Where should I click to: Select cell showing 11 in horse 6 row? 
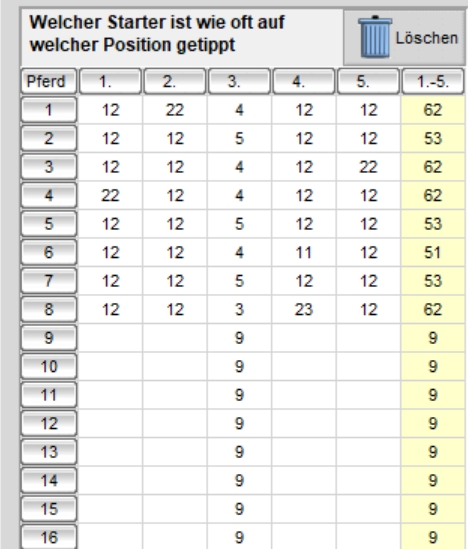(303, 252)
